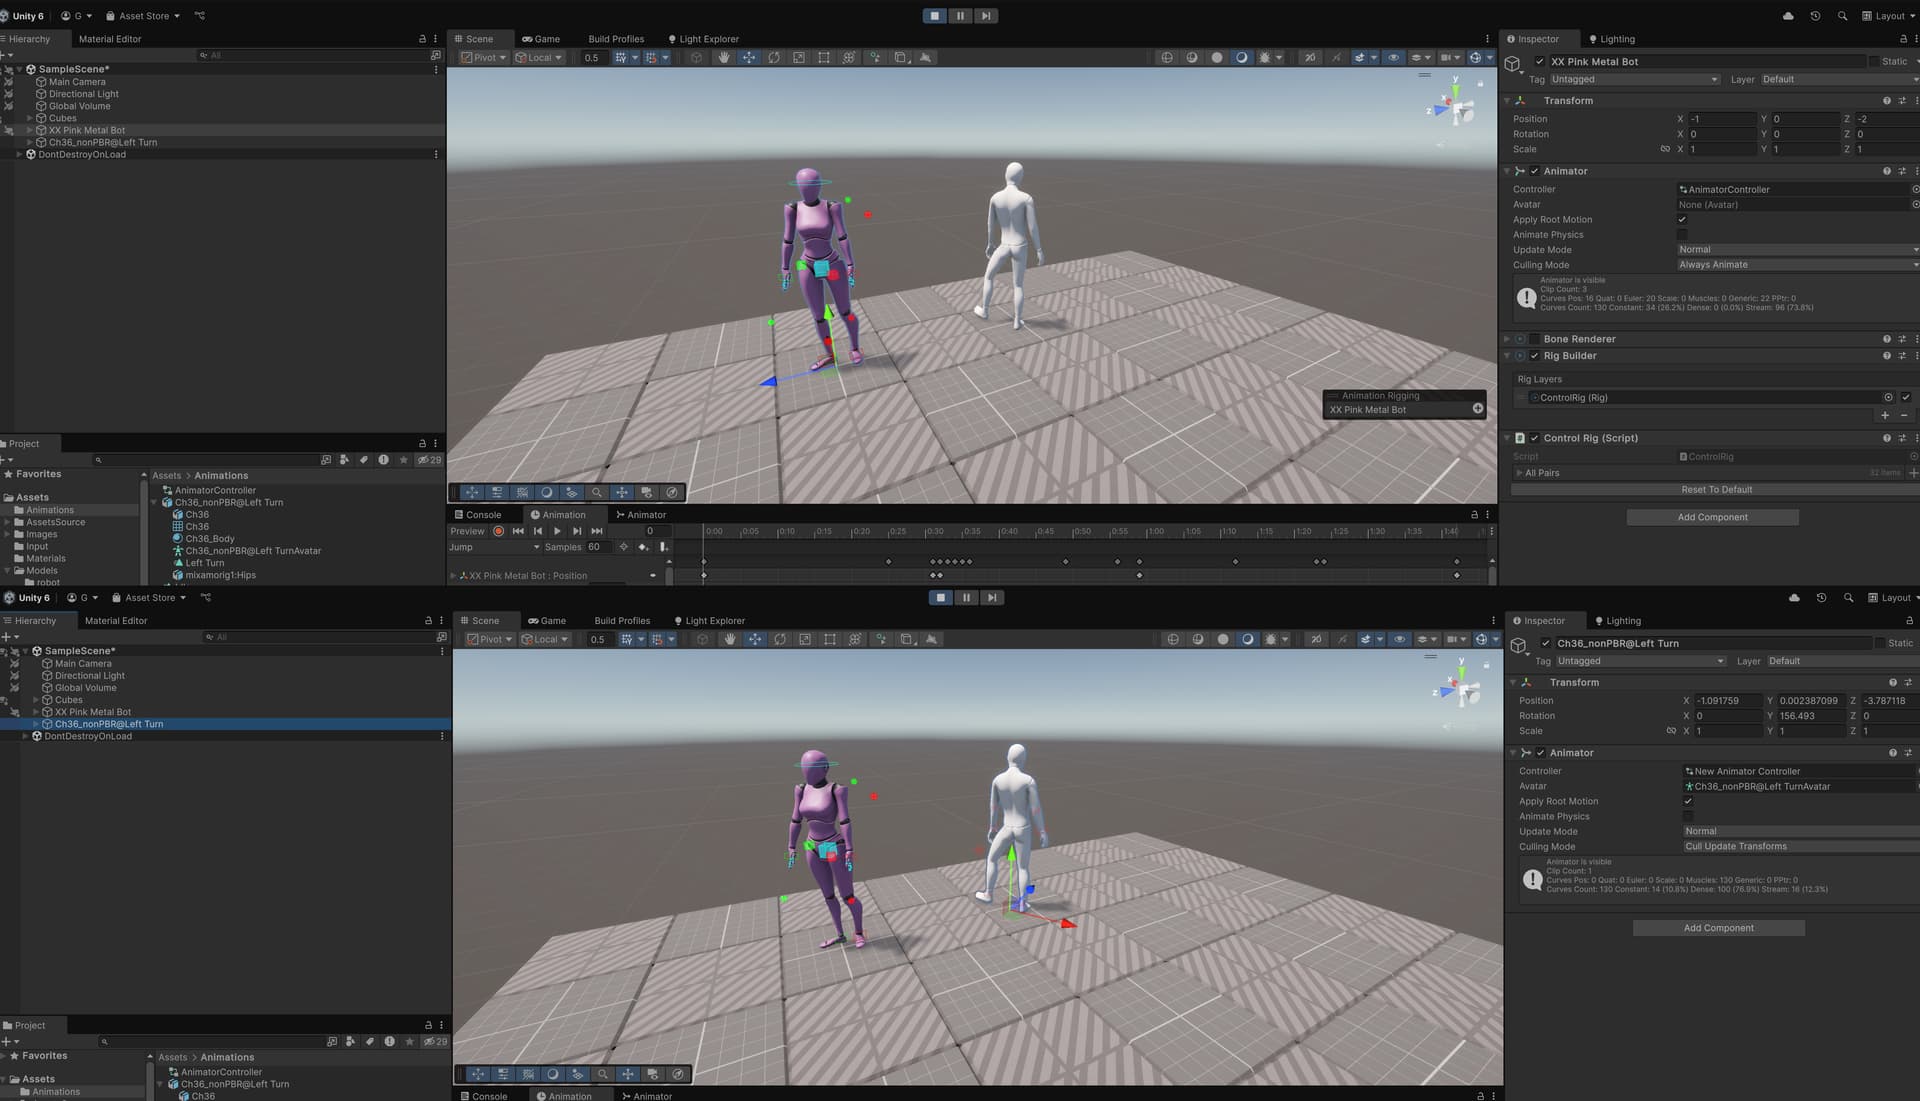The width and height of the screenshot is (1920, 1101).
Task: Click the Add Component button
Action: point(1712,517)
